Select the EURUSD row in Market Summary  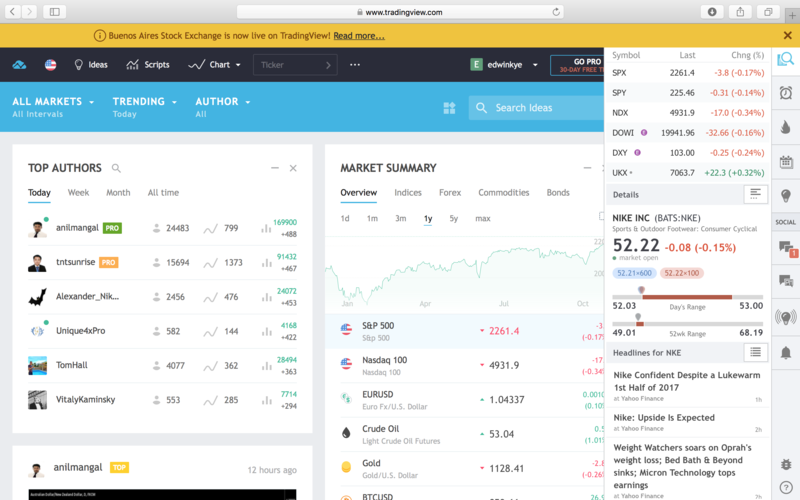click(464, 400)
